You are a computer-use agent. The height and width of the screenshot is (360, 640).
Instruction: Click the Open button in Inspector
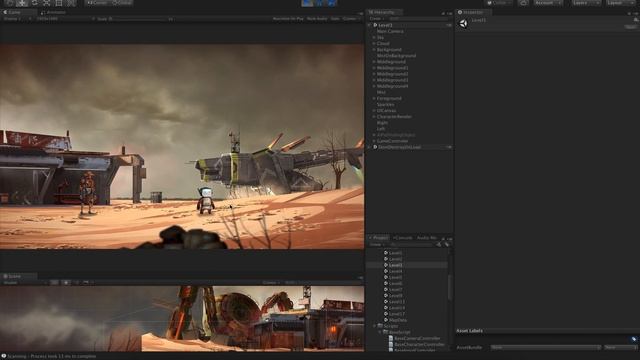point(631,27)
